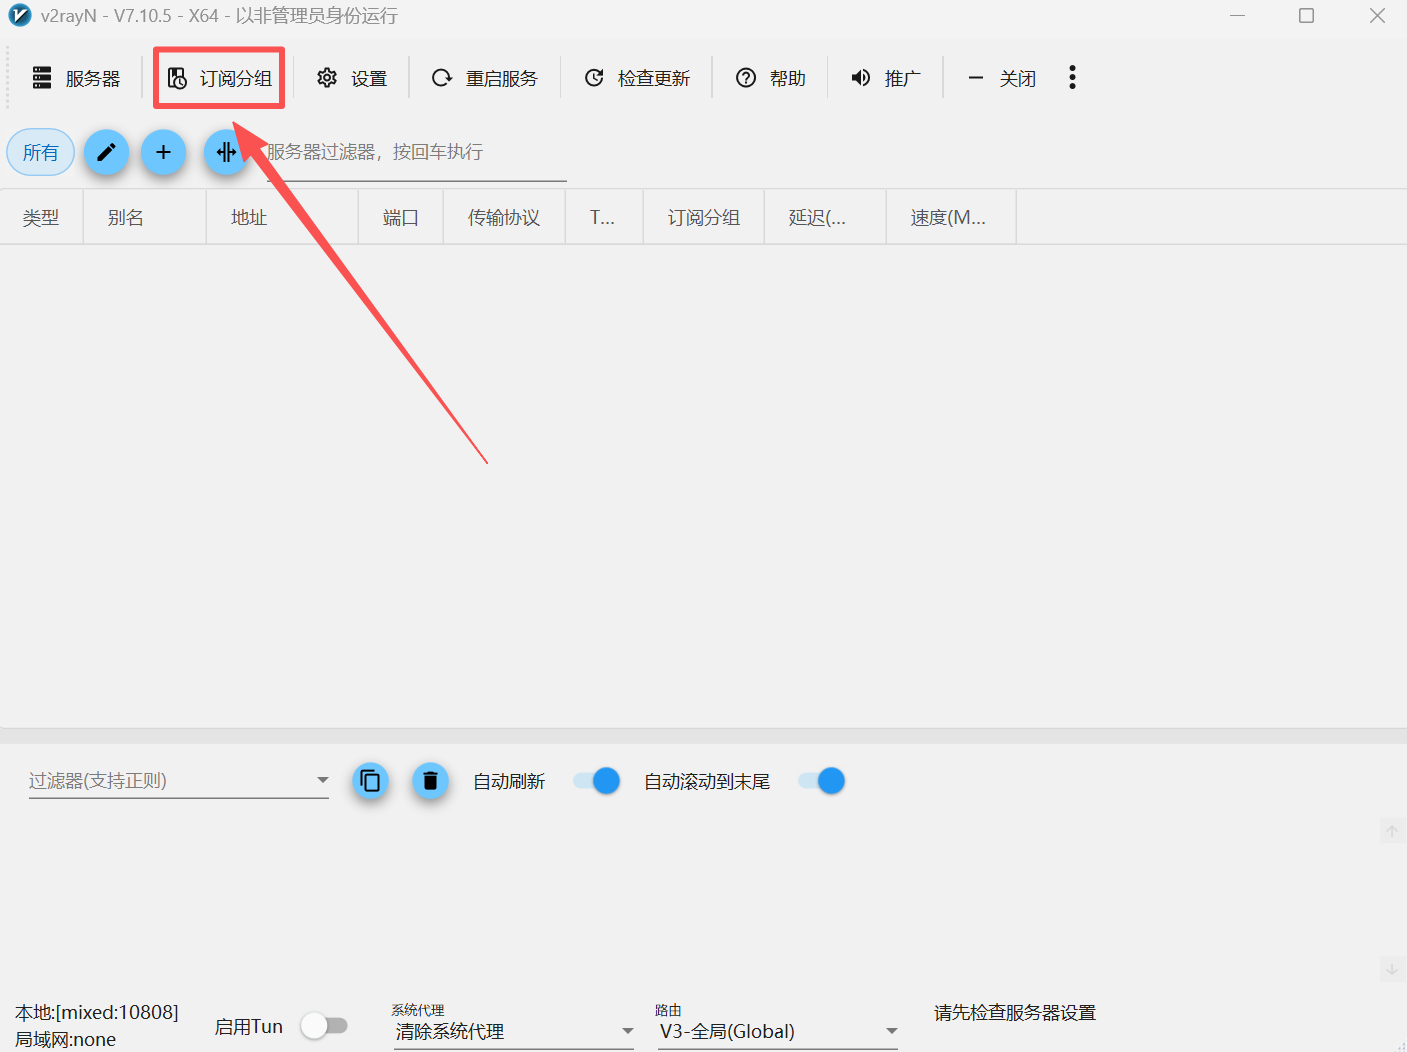Sort by the 地址 column header
This screenshot has width=1407, height=1052.
tap(282, 217)
